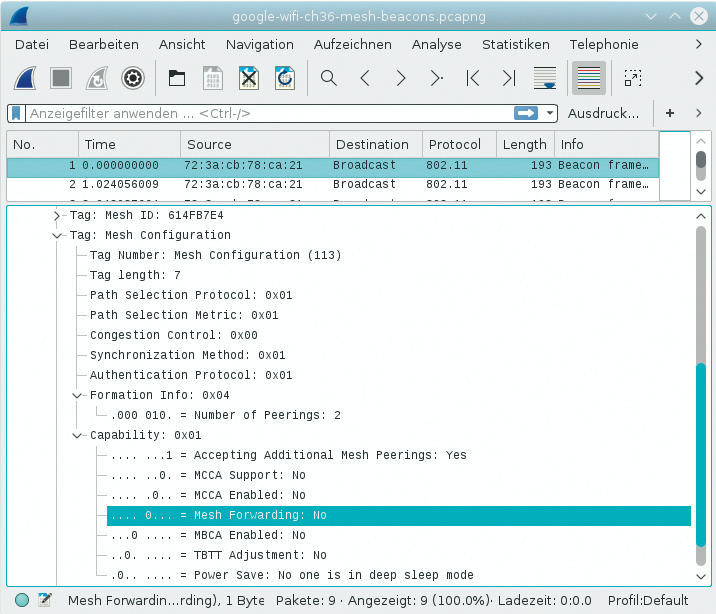Reload the capture file icon
The width and height of the screenshot is (716, 614).
pos(285,78)
